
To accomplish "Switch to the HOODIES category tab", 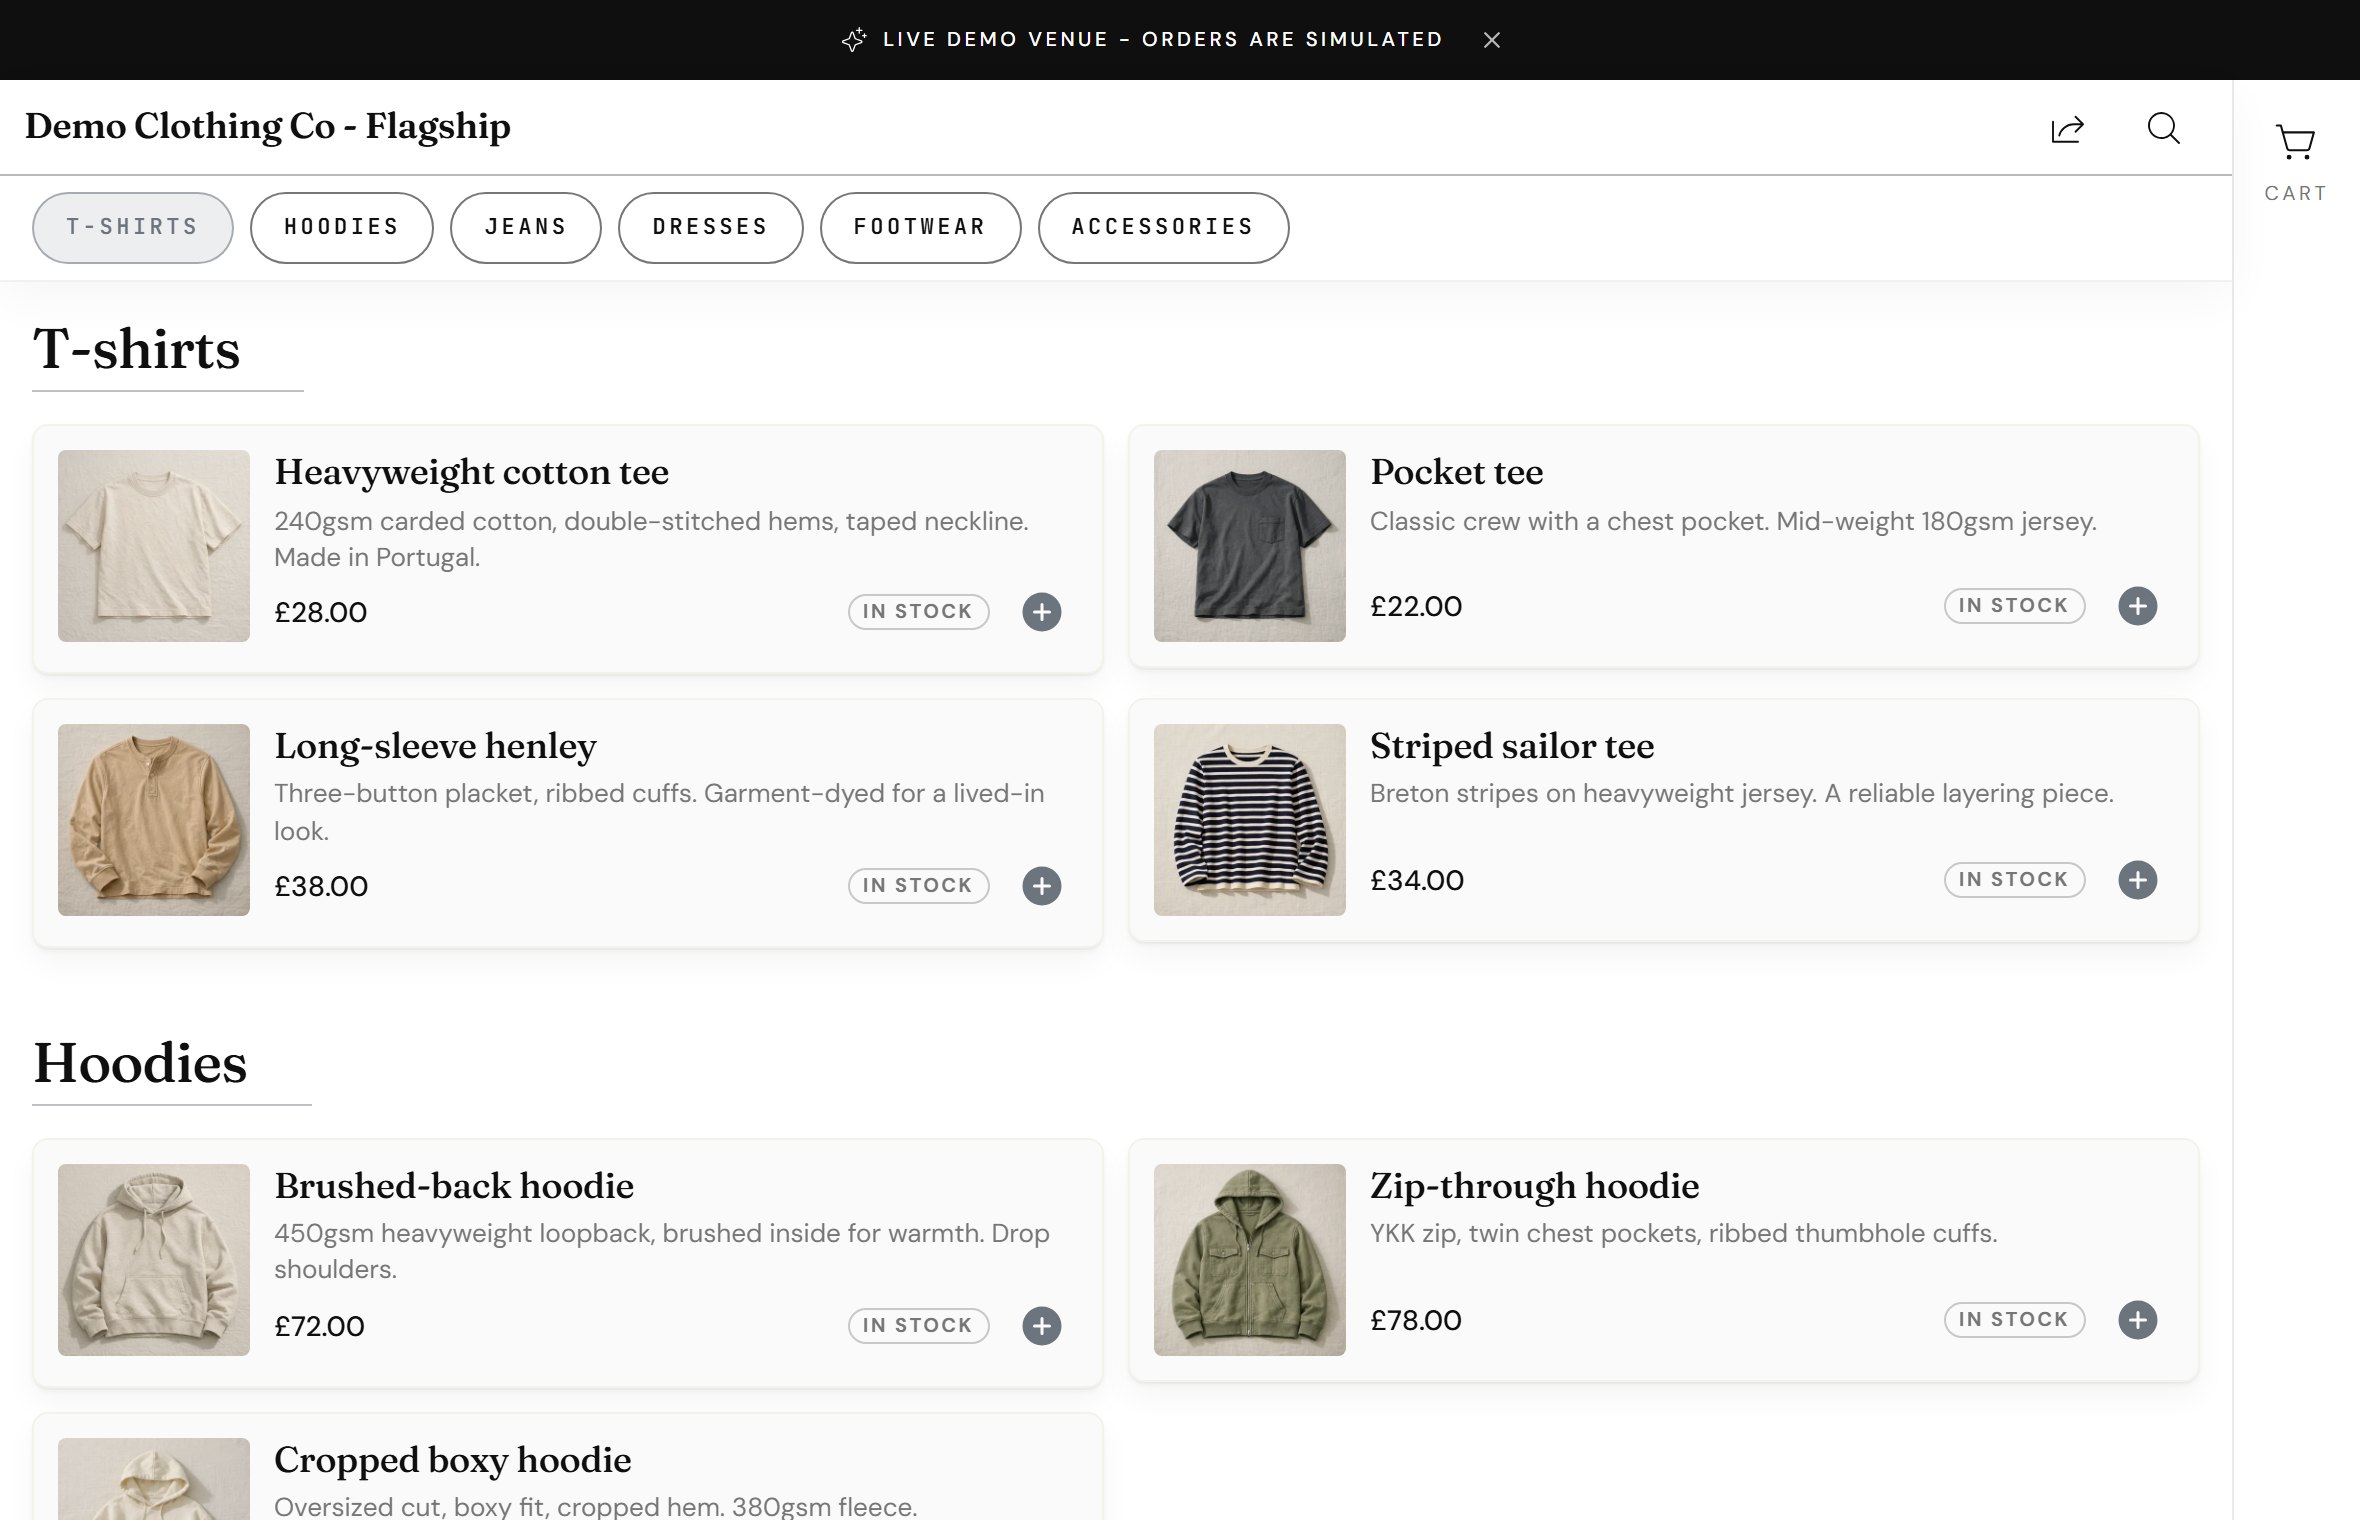I will 342,227.
